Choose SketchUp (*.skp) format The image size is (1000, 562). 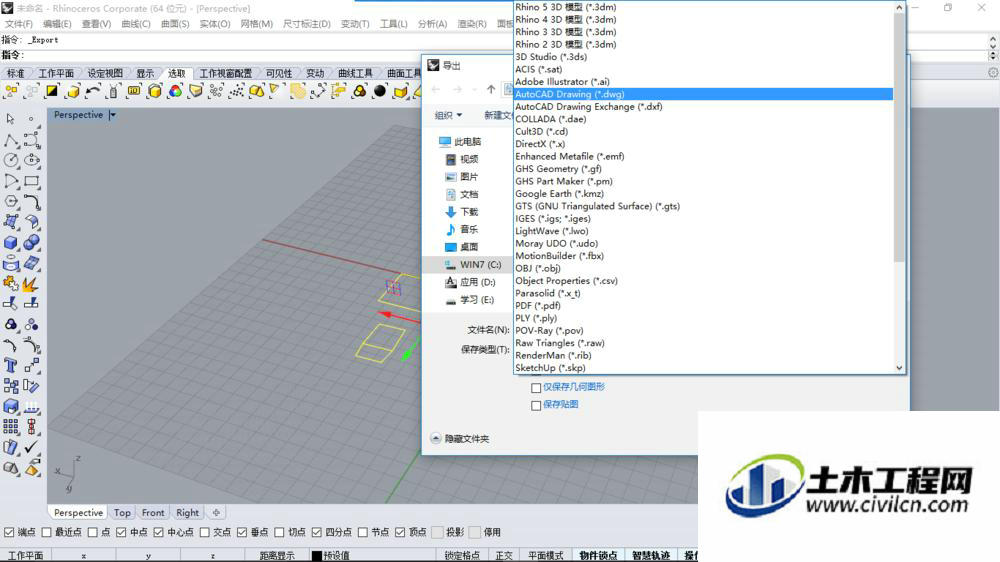703,368
